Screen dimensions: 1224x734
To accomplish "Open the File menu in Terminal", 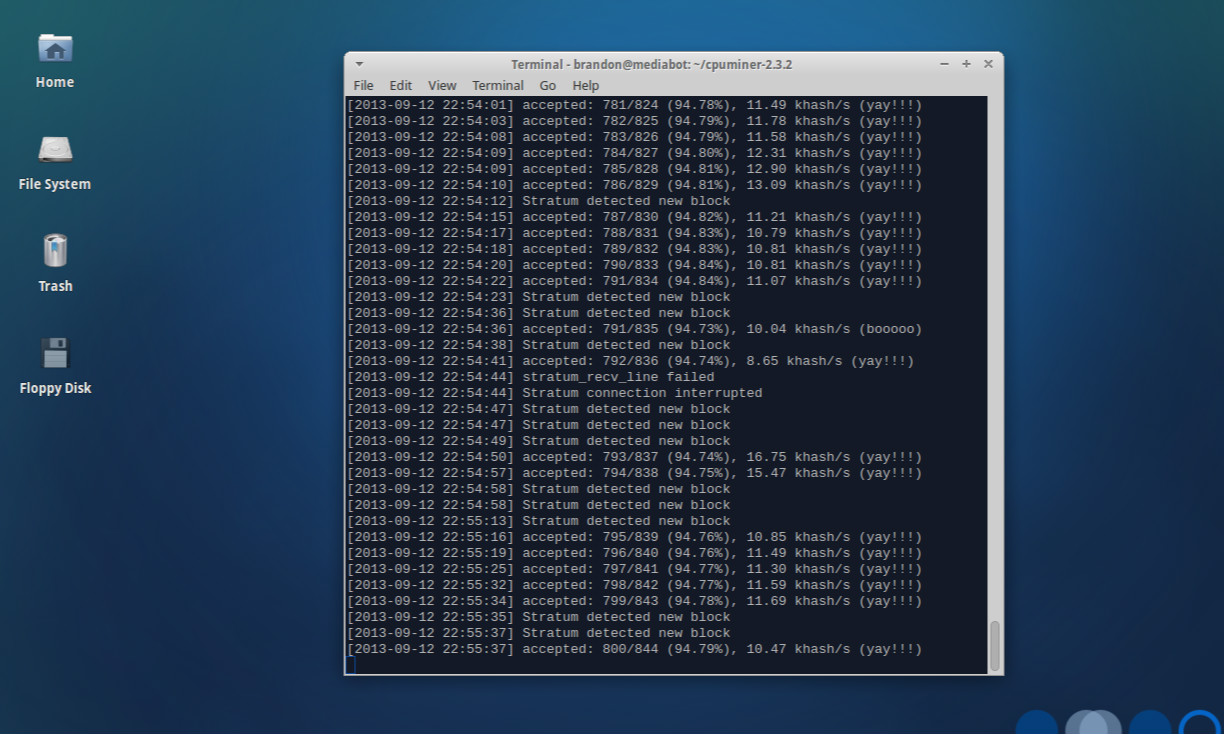I will click(363, 86).
